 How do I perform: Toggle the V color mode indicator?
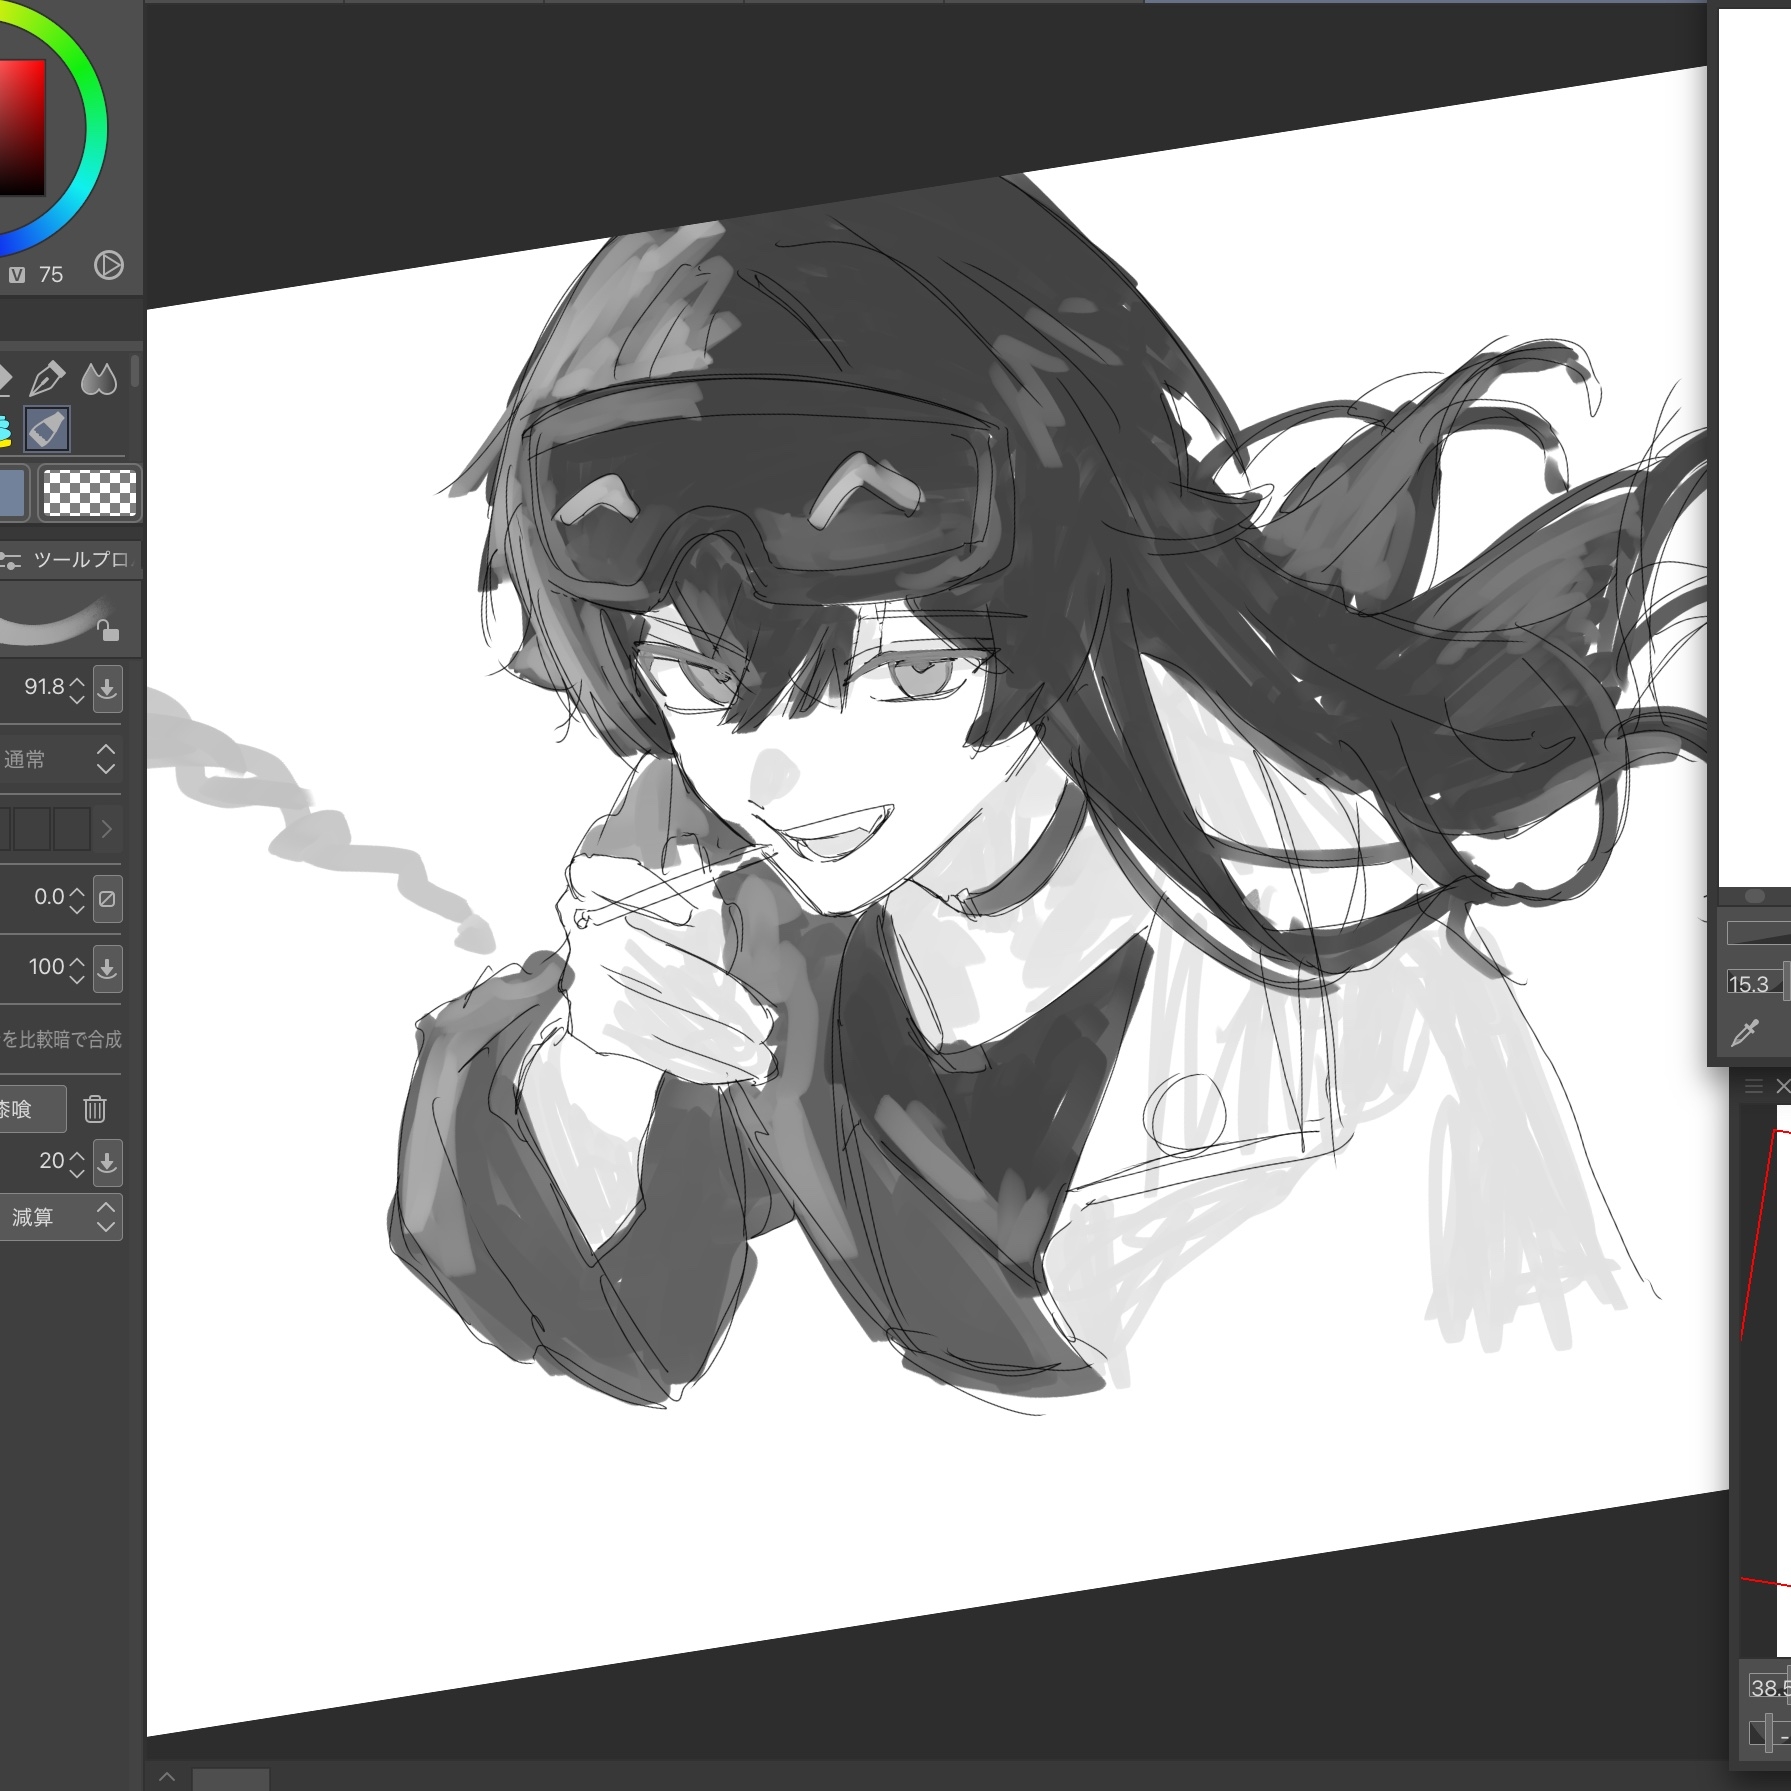pos(17,275)
